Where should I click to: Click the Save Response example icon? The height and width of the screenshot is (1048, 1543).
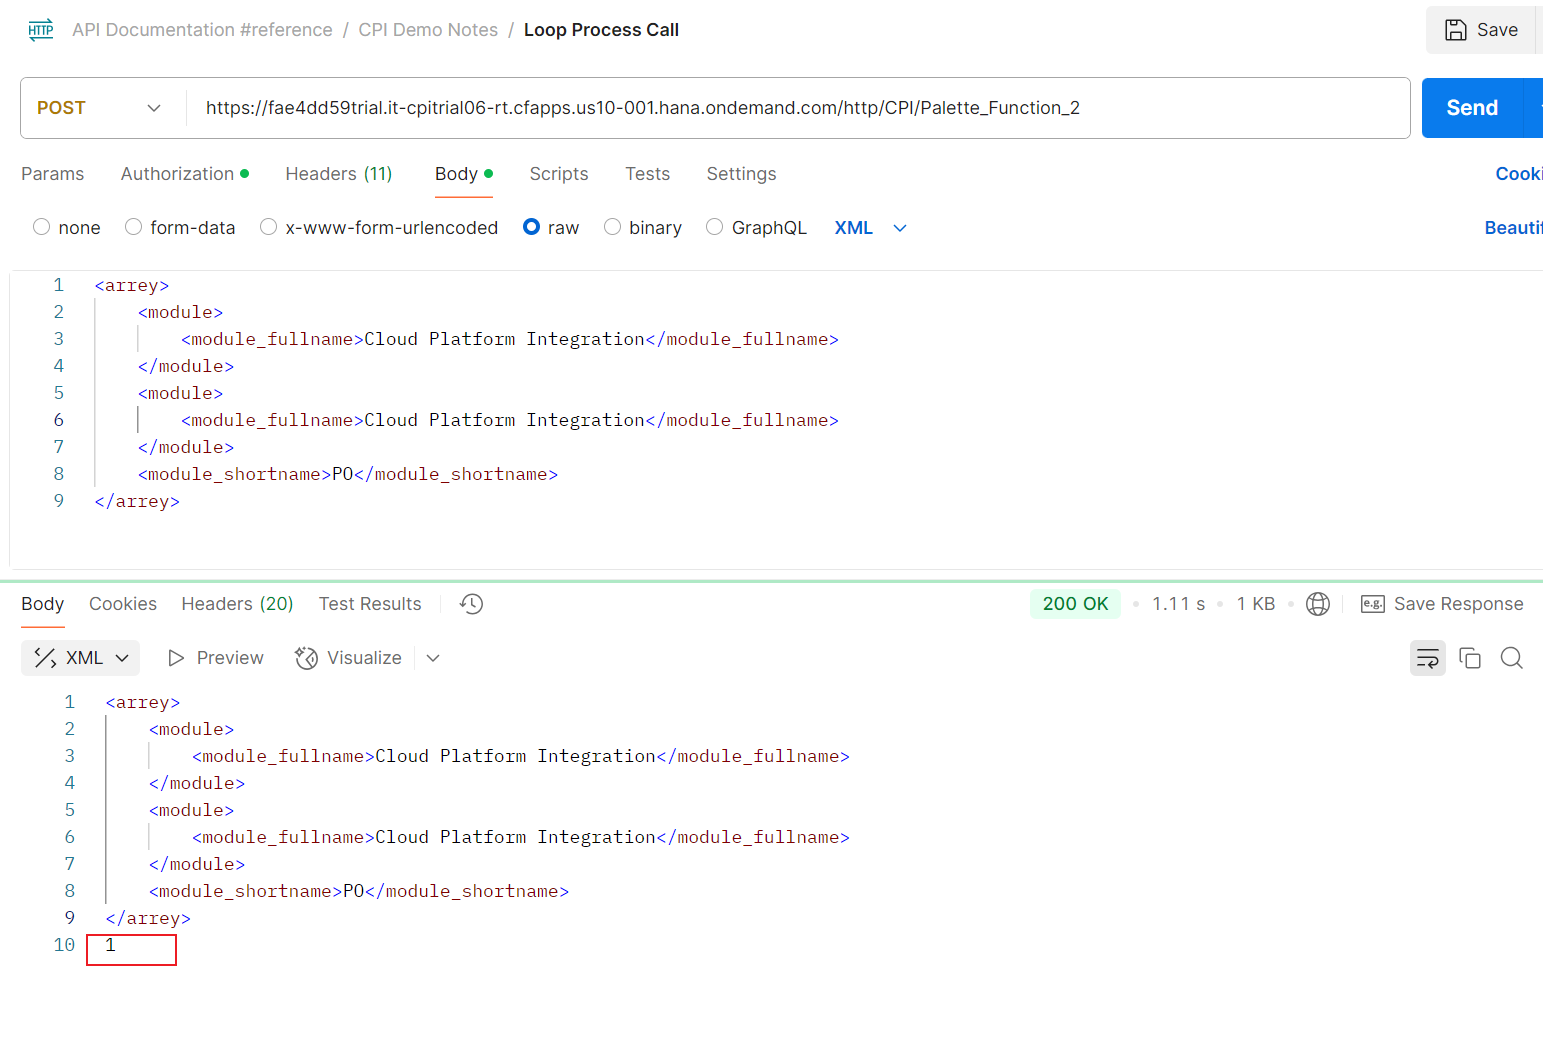[x=1372, y=604]
